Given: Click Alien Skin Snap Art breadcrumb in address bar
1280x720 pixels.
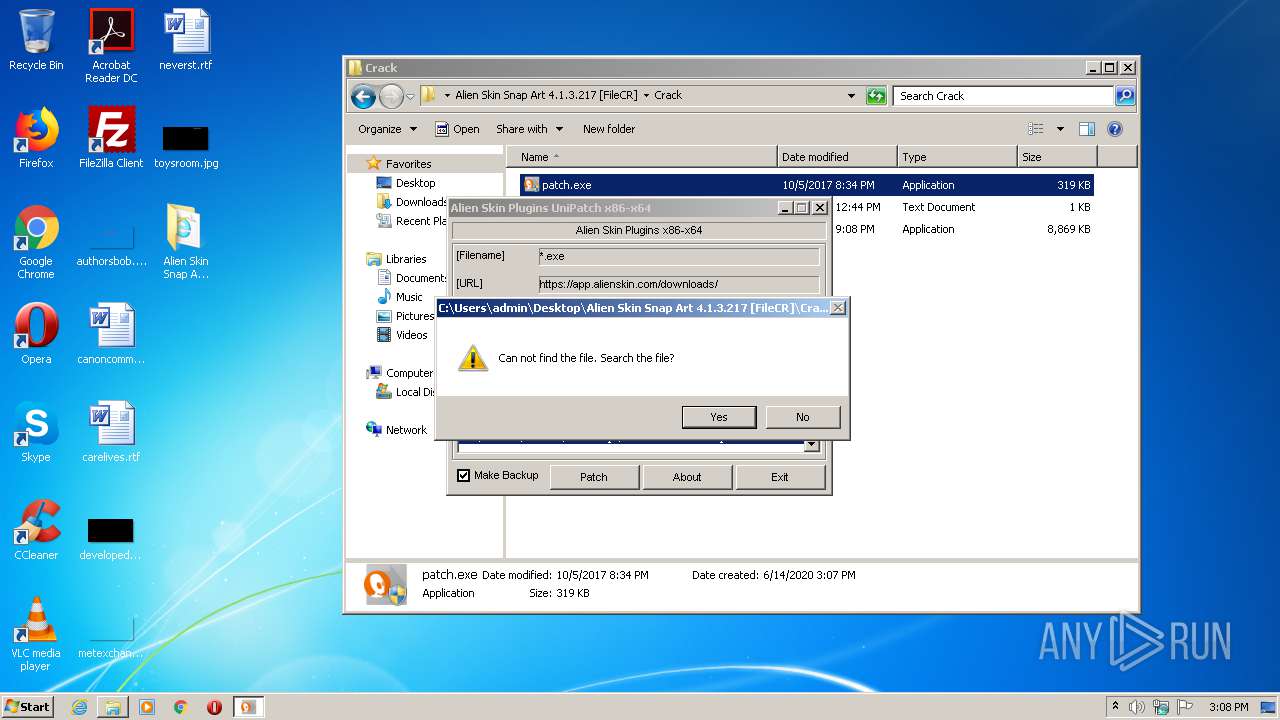Looking at the screenshot, I should (546, 96).
